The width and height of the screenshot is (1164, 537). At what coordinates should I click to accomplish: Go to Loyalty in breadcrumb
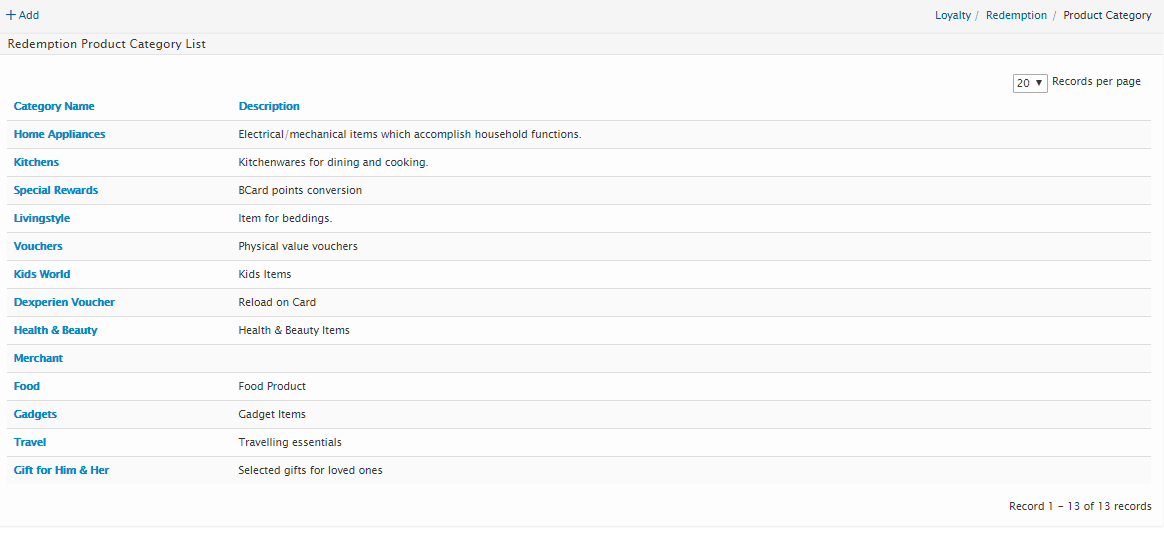coord(952,15)
